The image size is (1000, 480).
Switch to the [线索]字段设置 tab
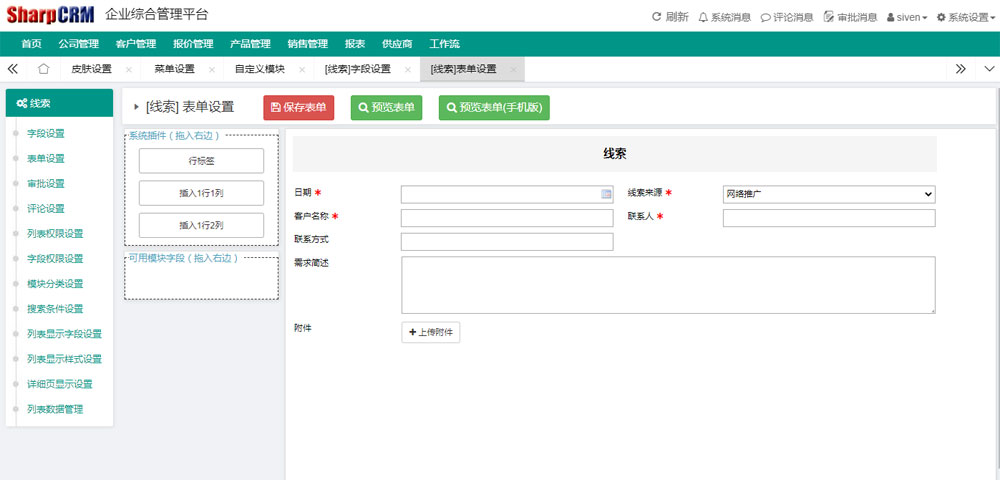point(357,69)
